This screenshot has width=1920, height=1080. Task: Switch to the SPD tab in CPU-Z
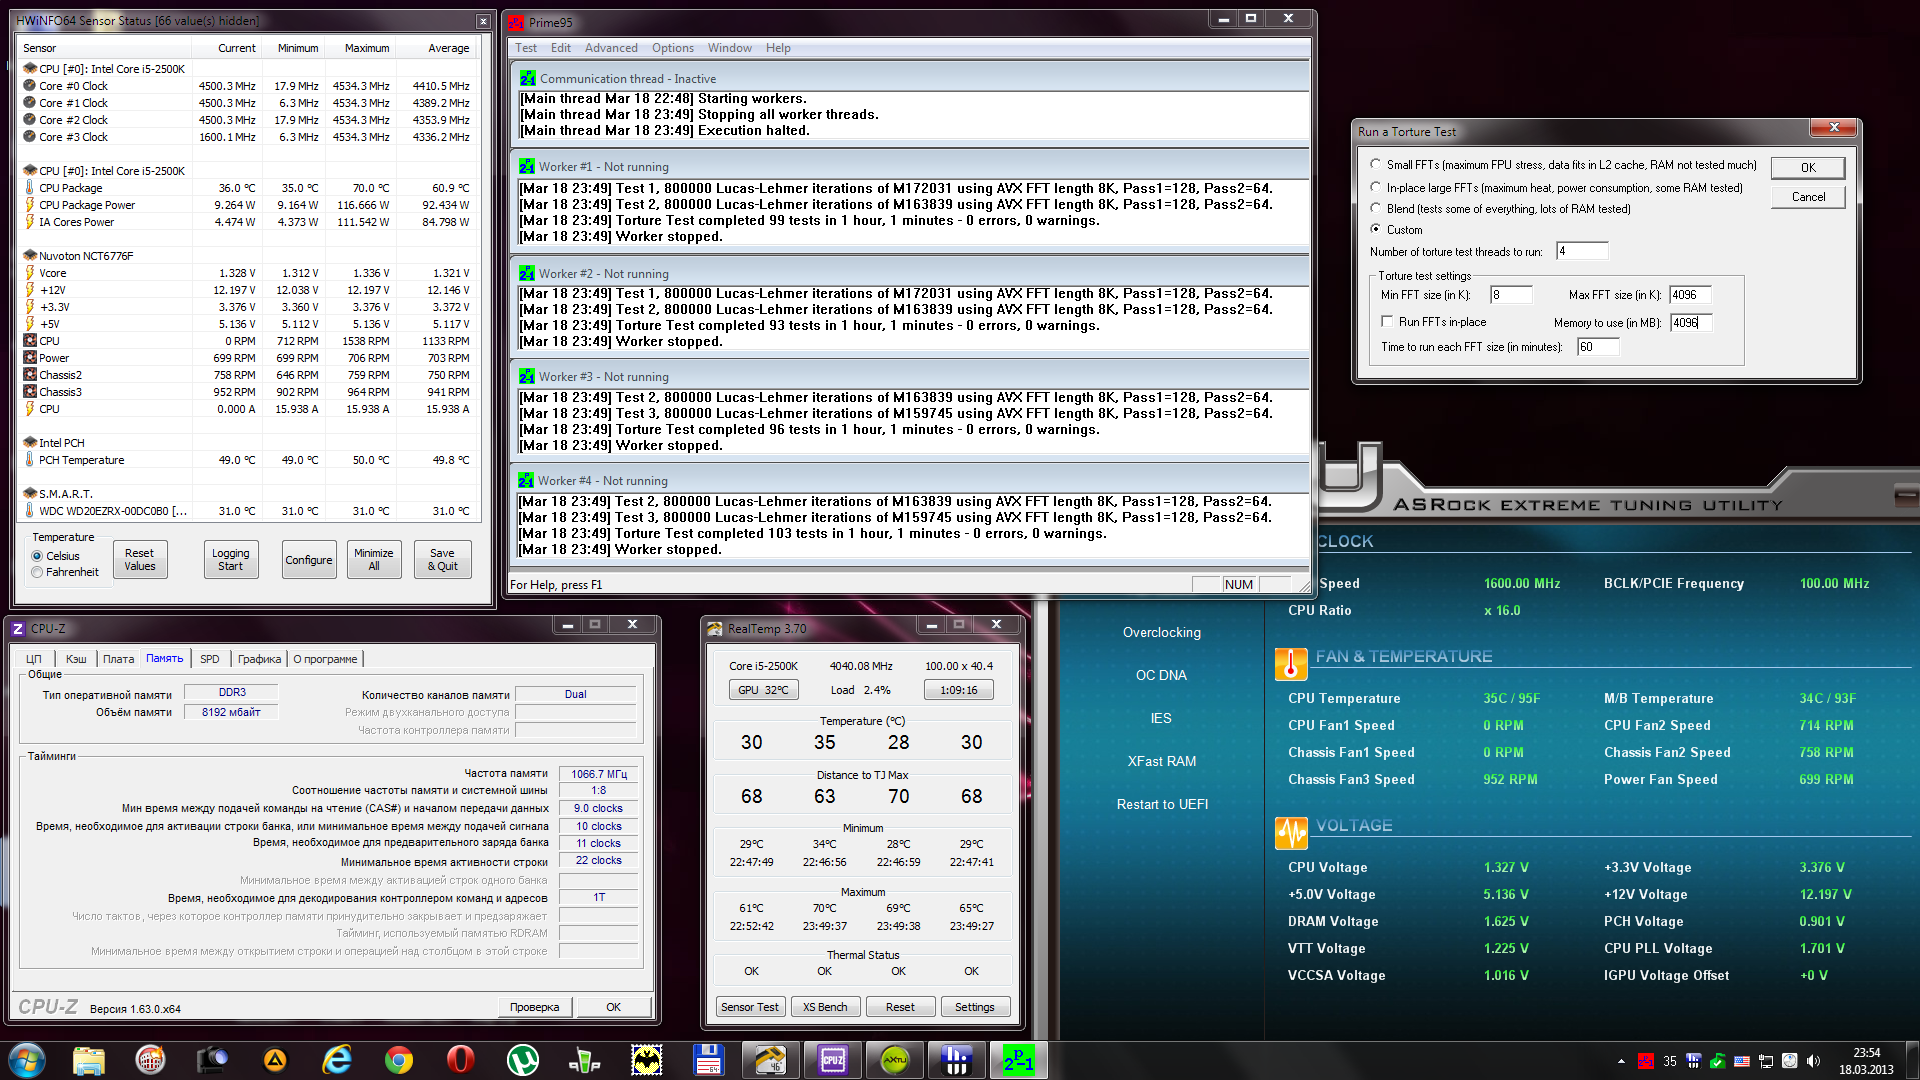(209, 659)
